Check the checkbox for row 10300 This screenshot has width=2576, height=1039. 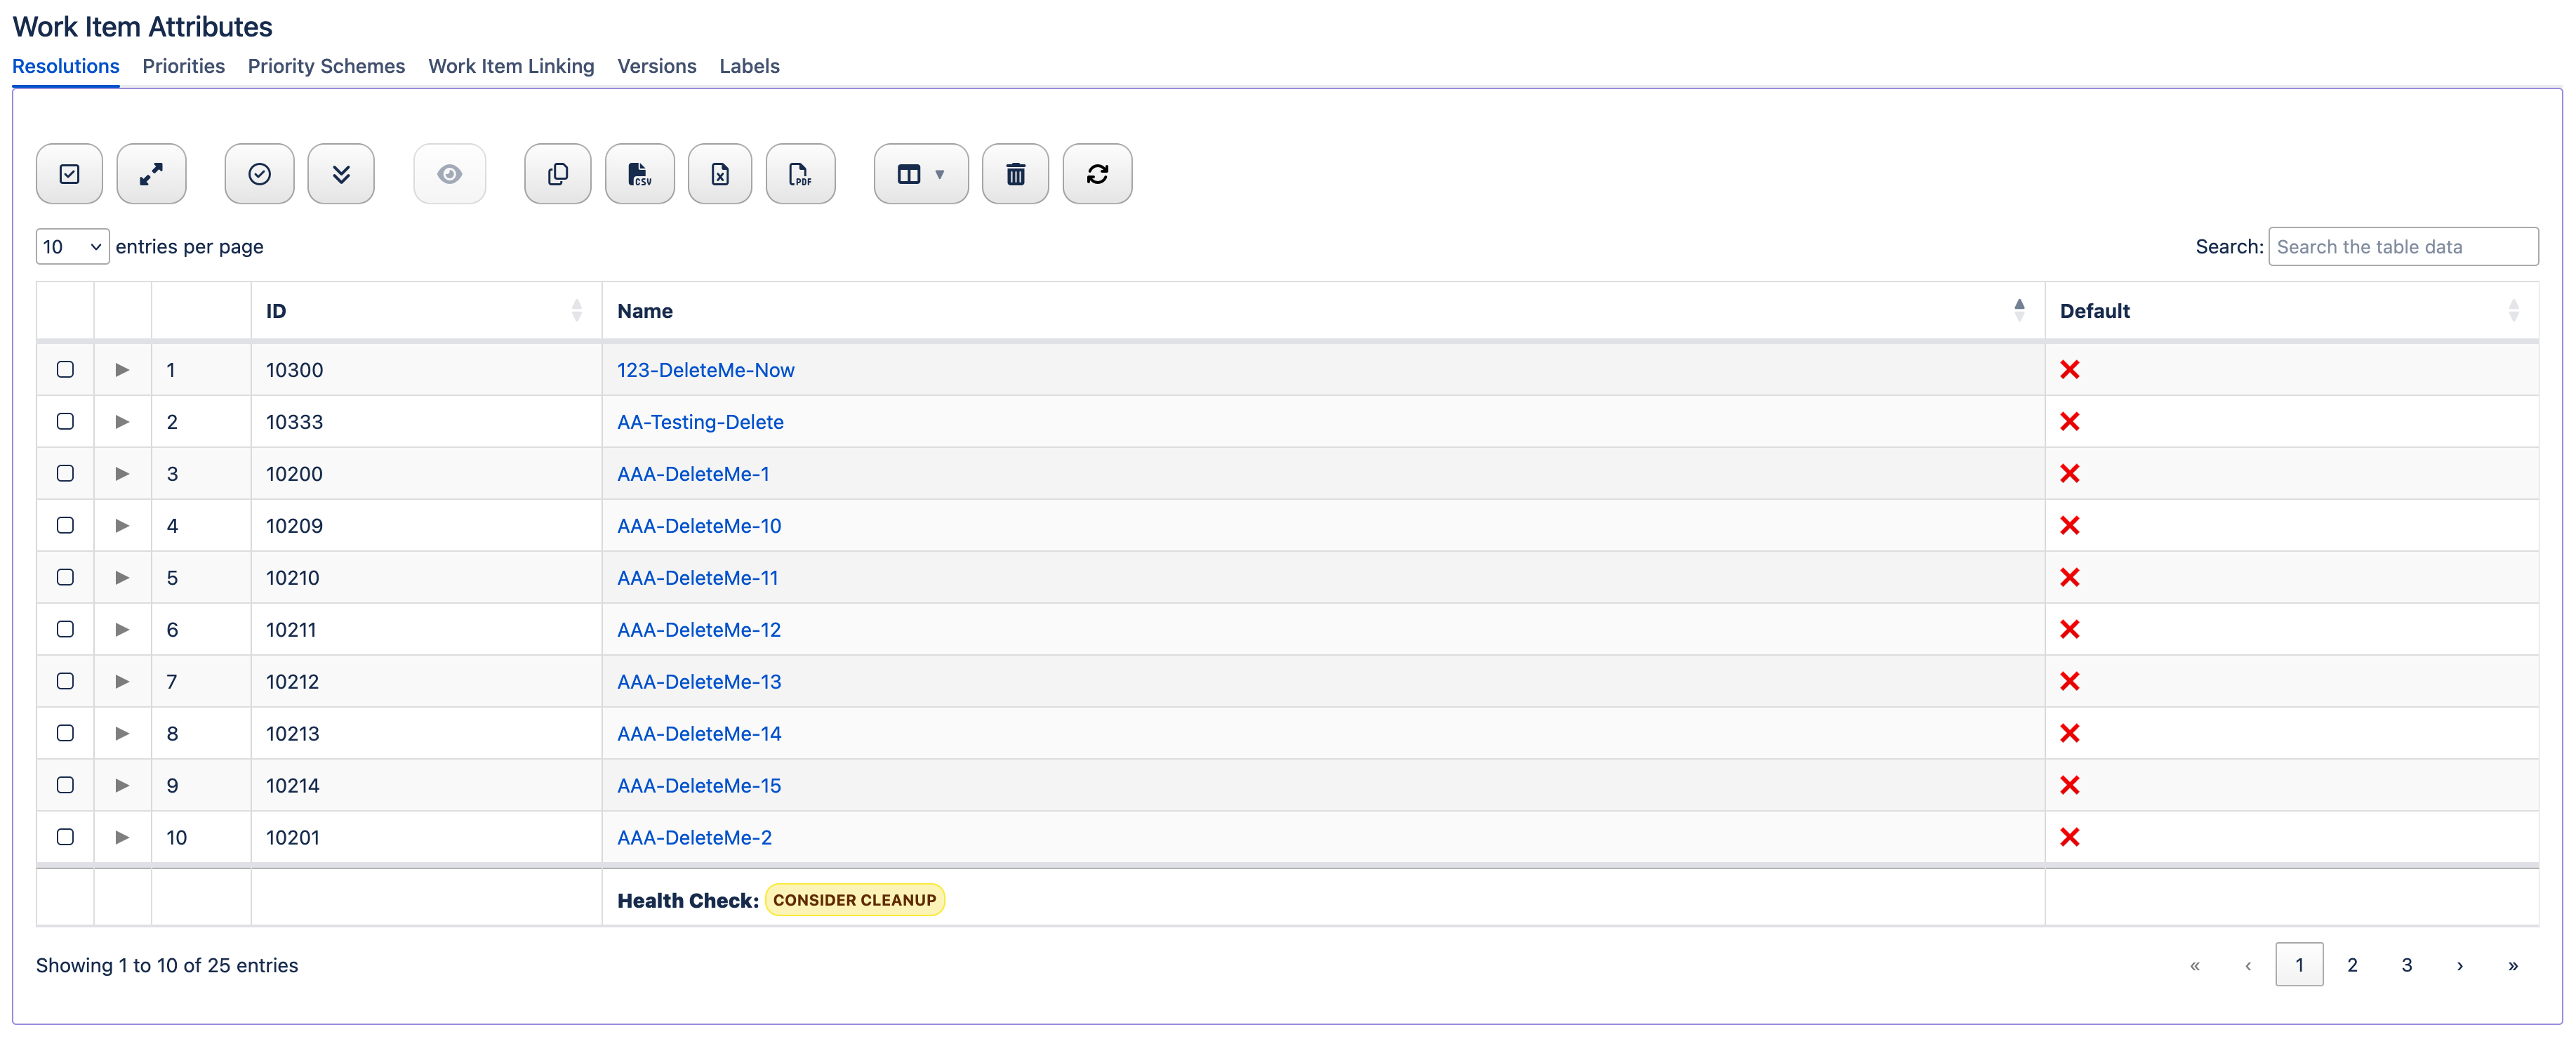[65, 369]
